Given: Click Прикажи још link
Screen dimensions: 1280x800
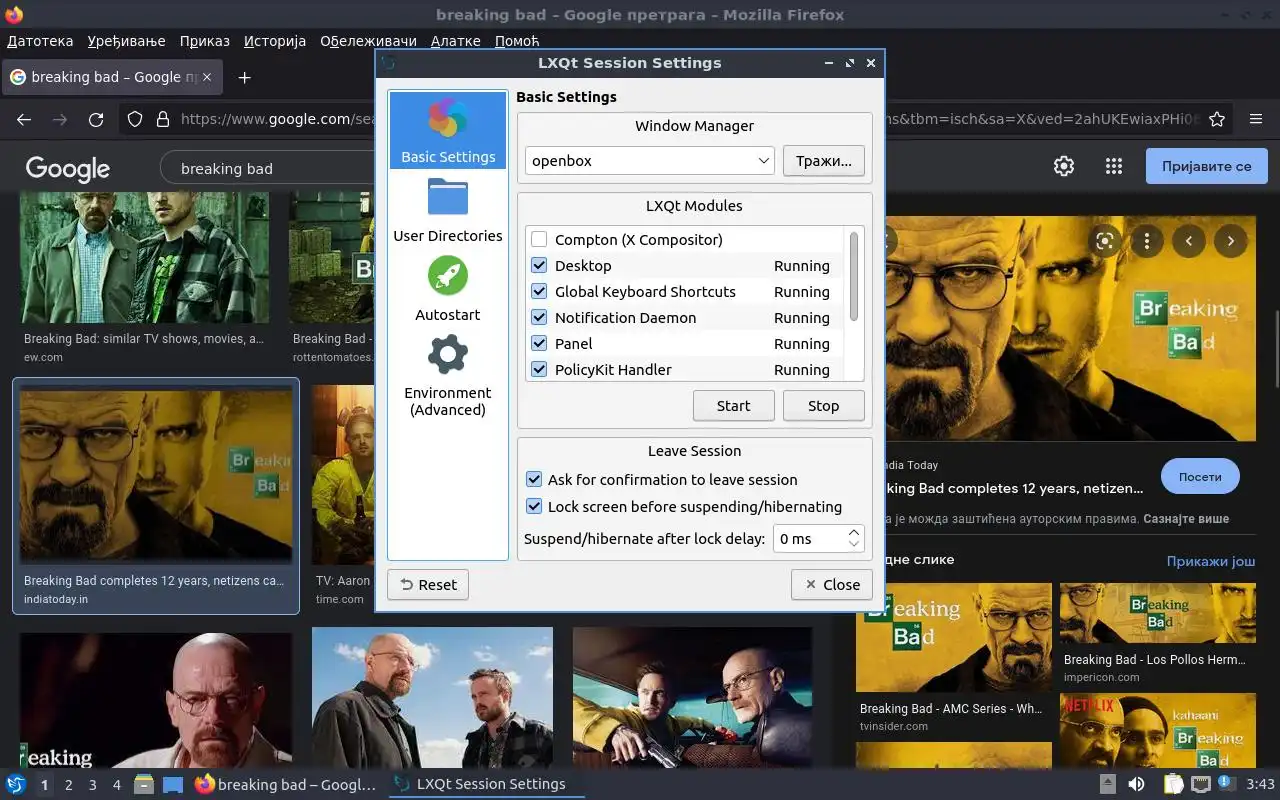Looking at the screenshot, I should point(1211,561).
